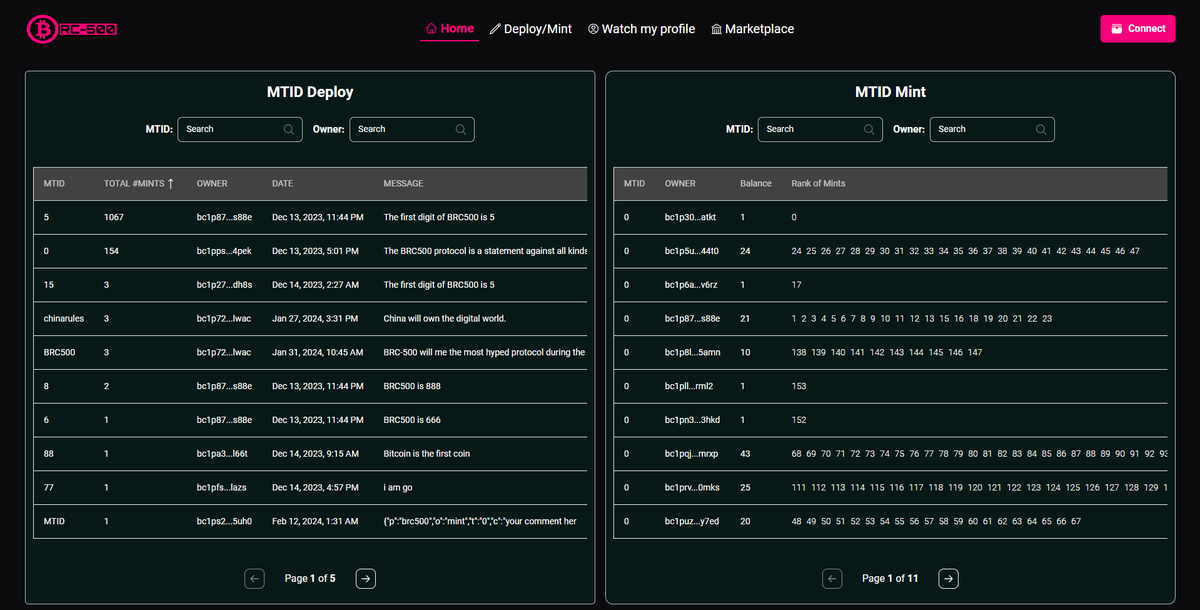The image size is (1200, 610).
Task: Click the Connect wallet button
Action: pyautogui.click(x=1138, y=29)
